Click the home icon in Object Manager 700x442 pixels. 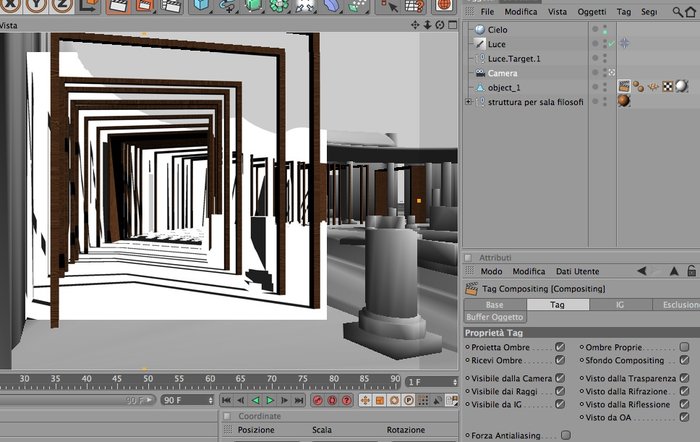click(x=690, y=12)
